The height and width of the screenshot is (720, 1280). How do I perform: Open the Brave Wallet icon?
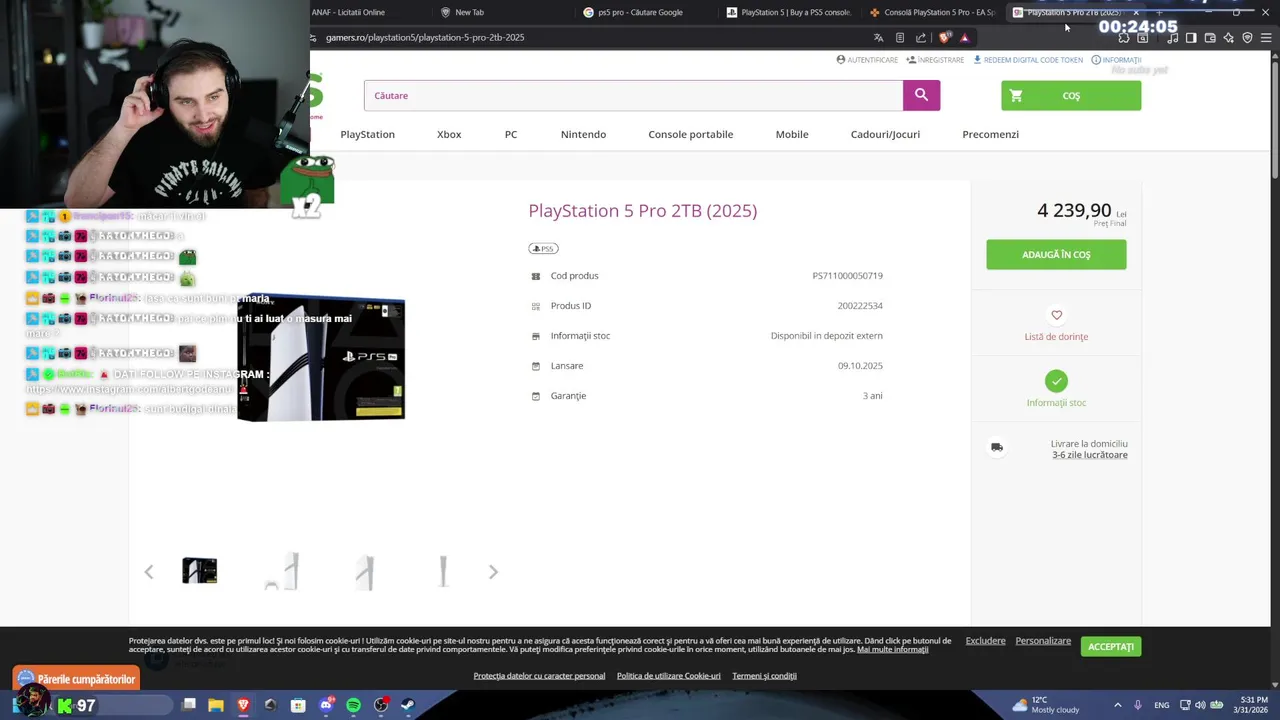(1210, 38)
